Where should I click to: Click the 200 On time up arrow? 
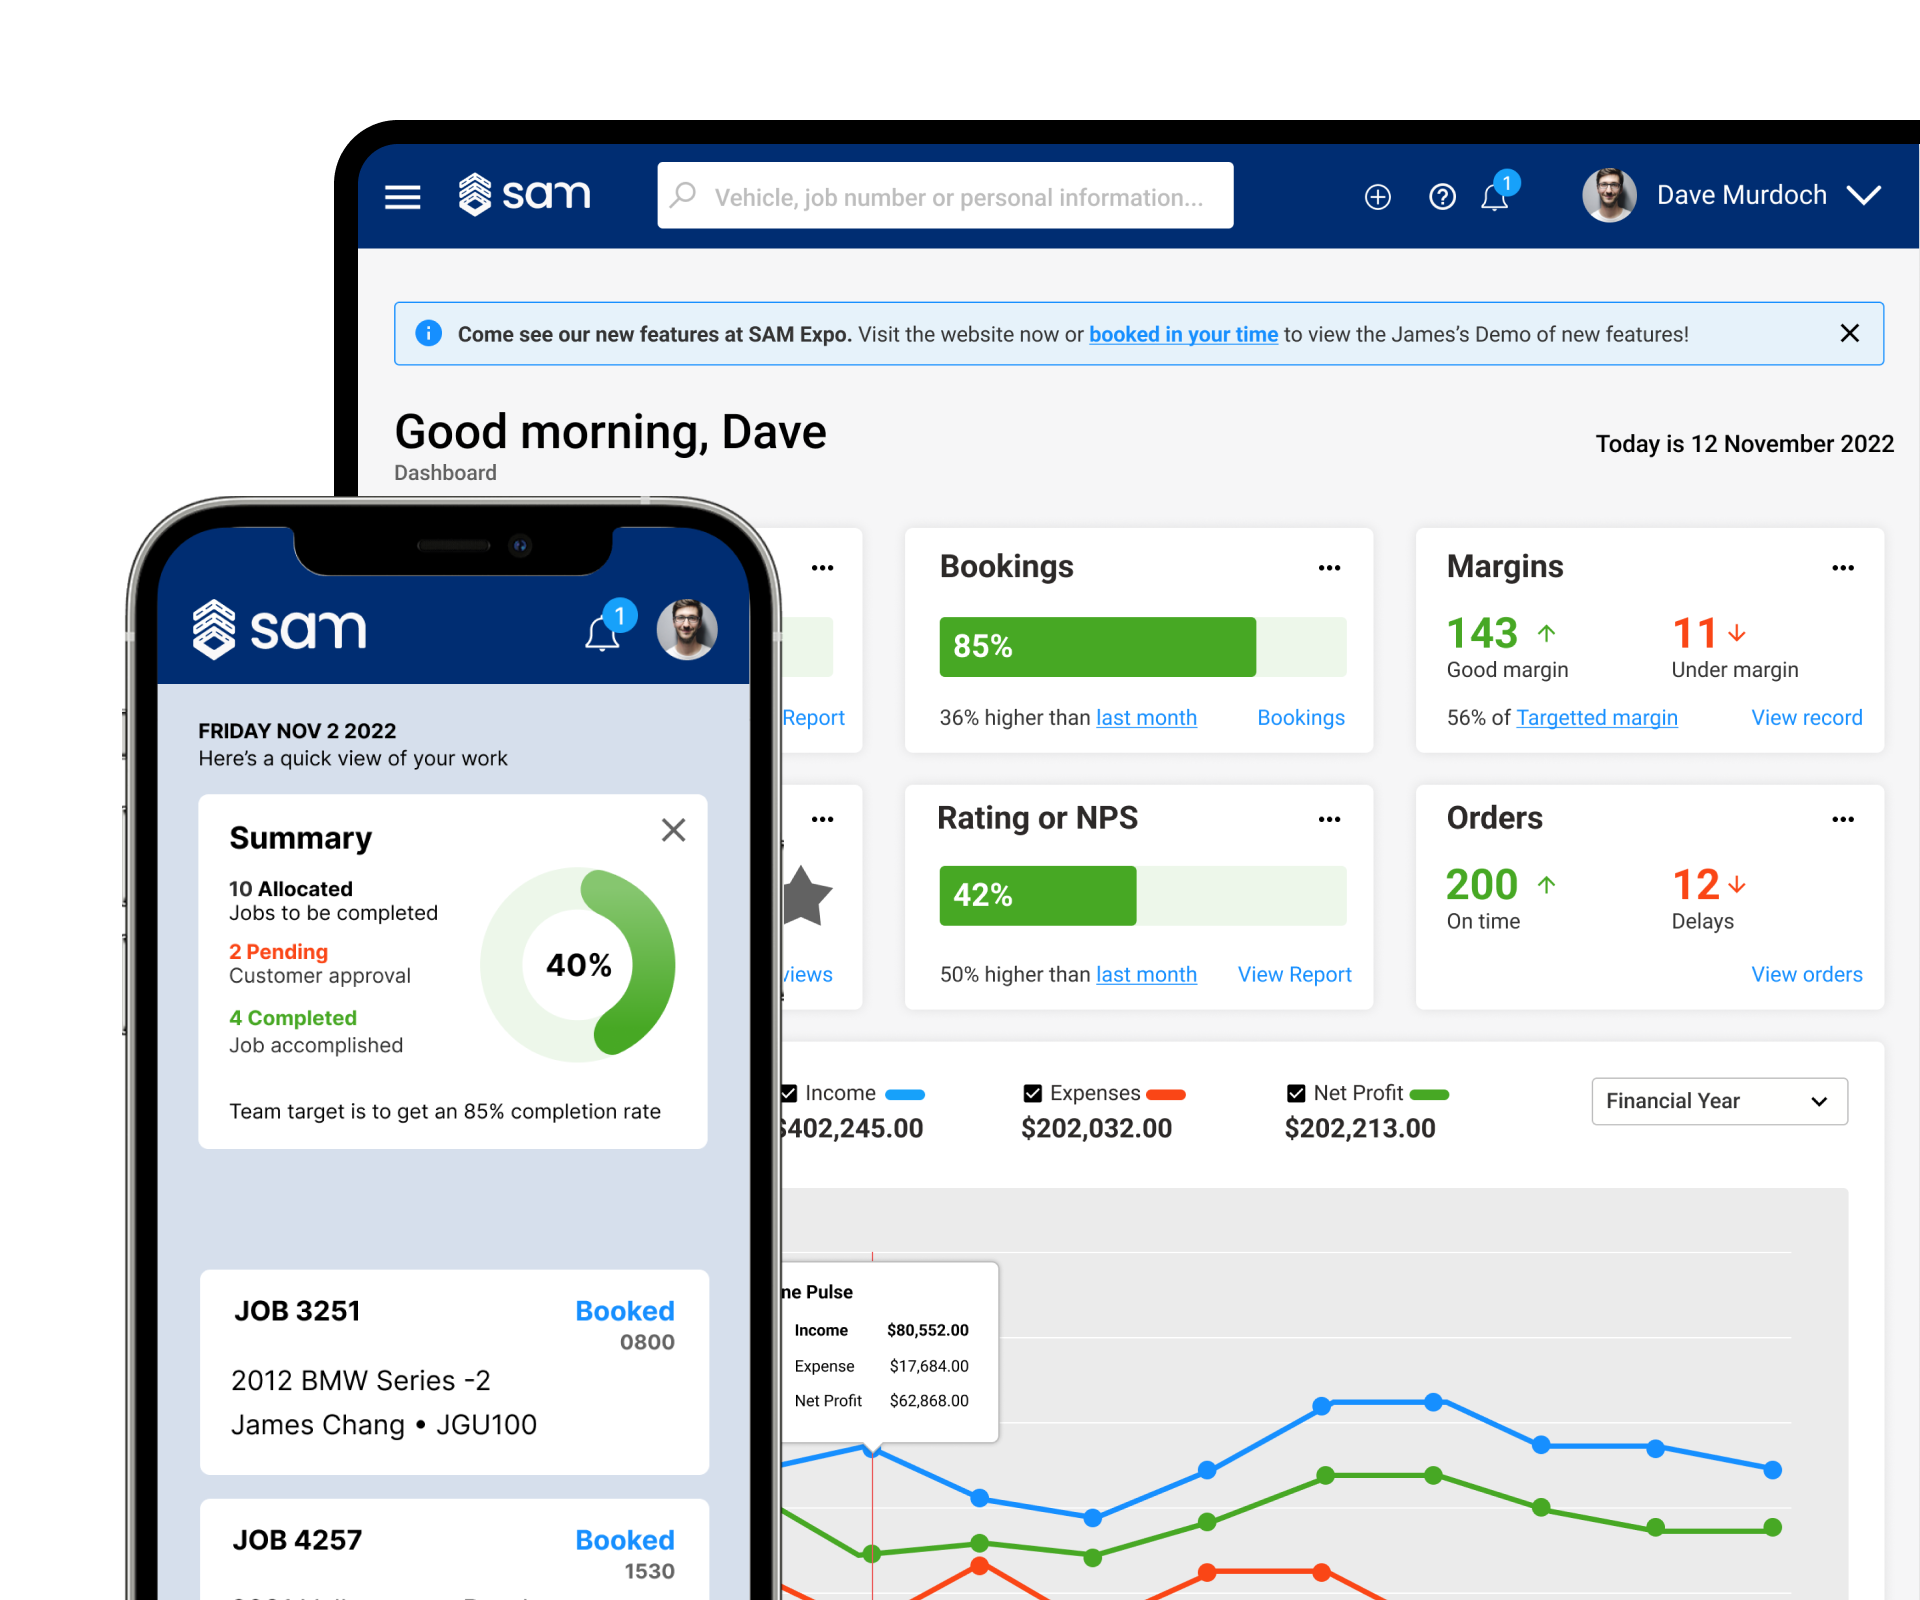click(1546, 885)
